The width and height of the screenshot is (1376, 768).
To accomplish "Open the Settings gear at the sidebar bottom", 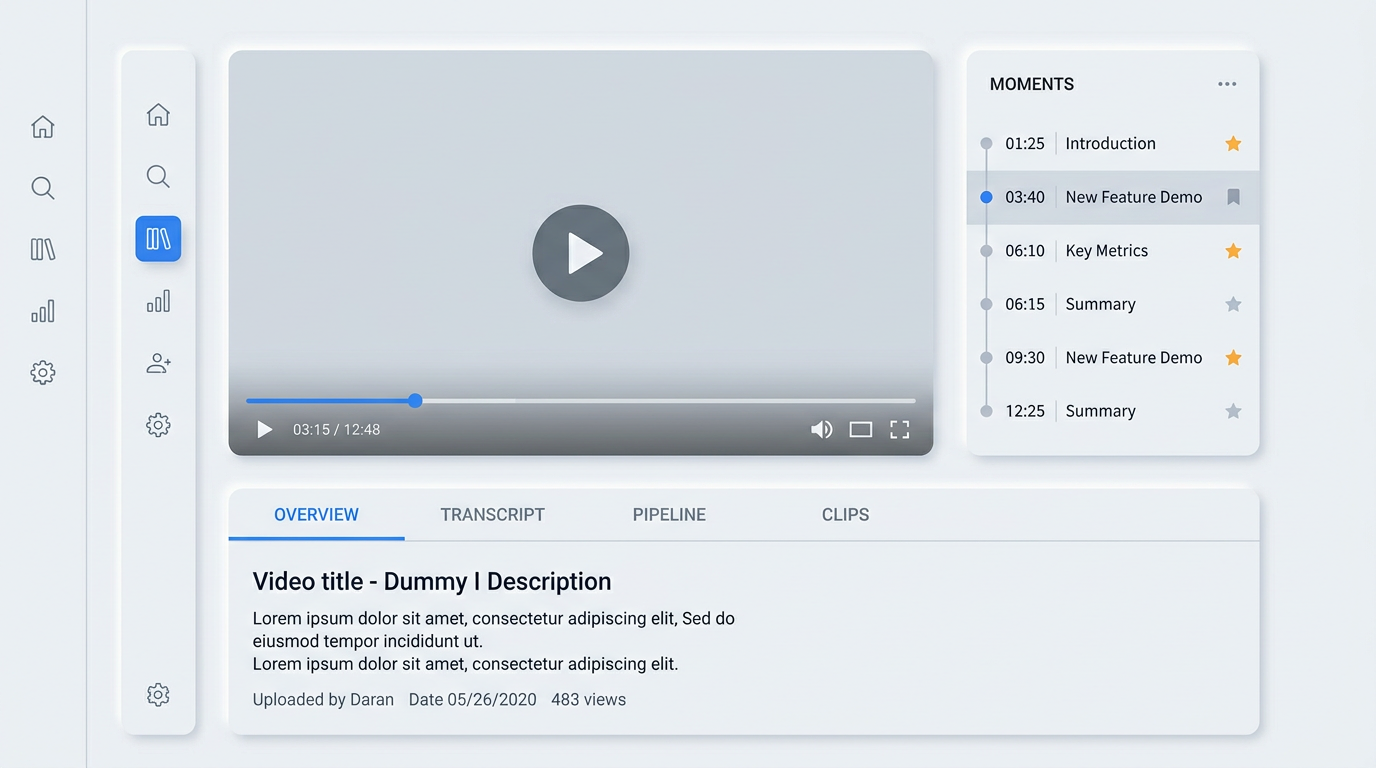I will (x=158, y=695).
